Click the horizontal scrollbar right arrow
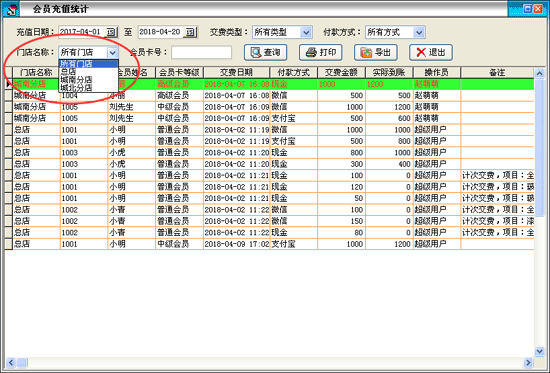 528,362
